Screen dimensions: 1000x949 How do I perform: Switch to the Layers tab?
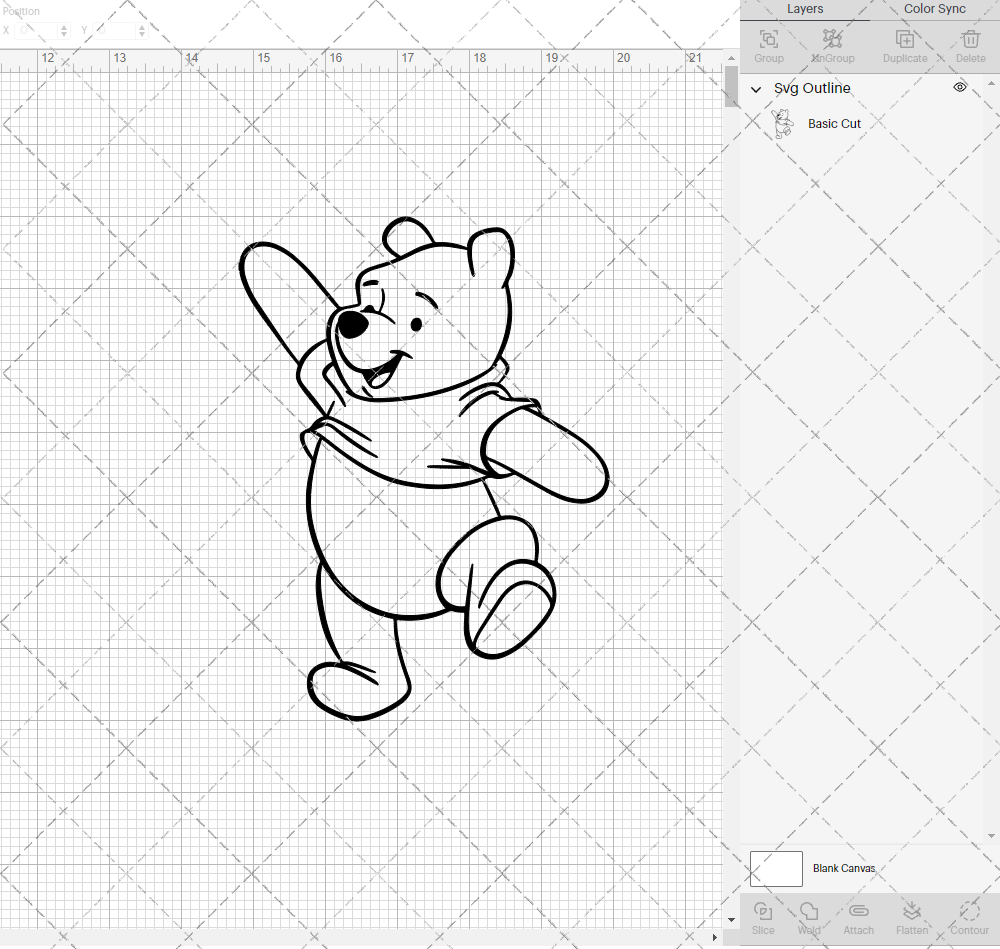coord(805,9)
